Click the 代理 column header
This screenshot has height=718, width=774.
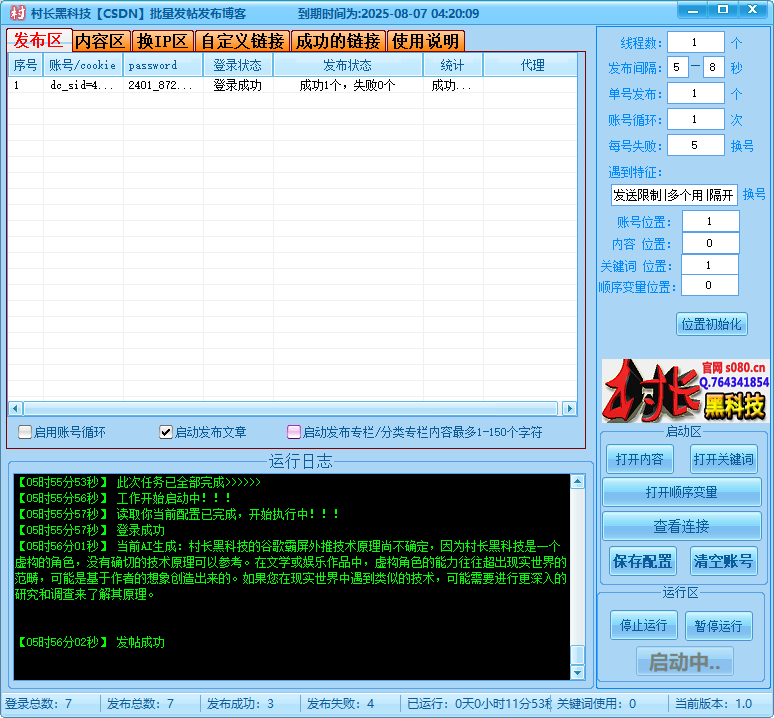(x=531, y=65)
